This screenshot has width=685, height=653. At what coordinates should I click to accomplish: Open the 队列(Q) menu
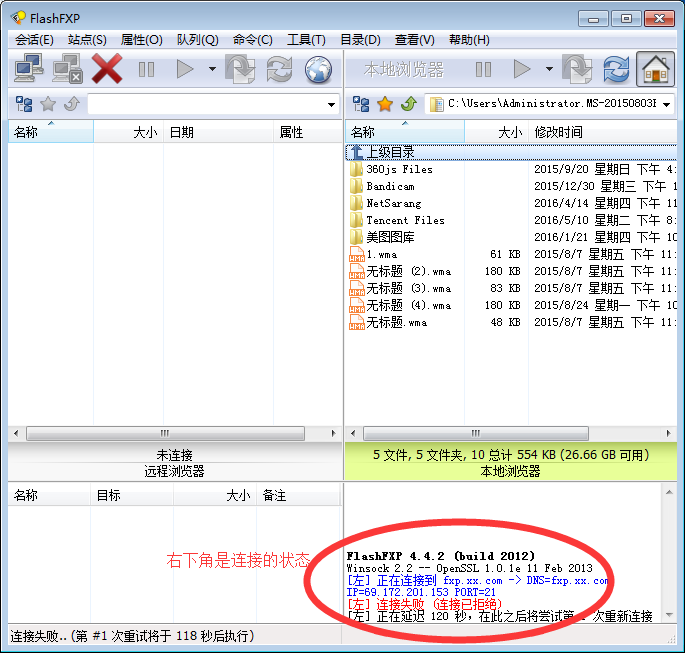197,40
